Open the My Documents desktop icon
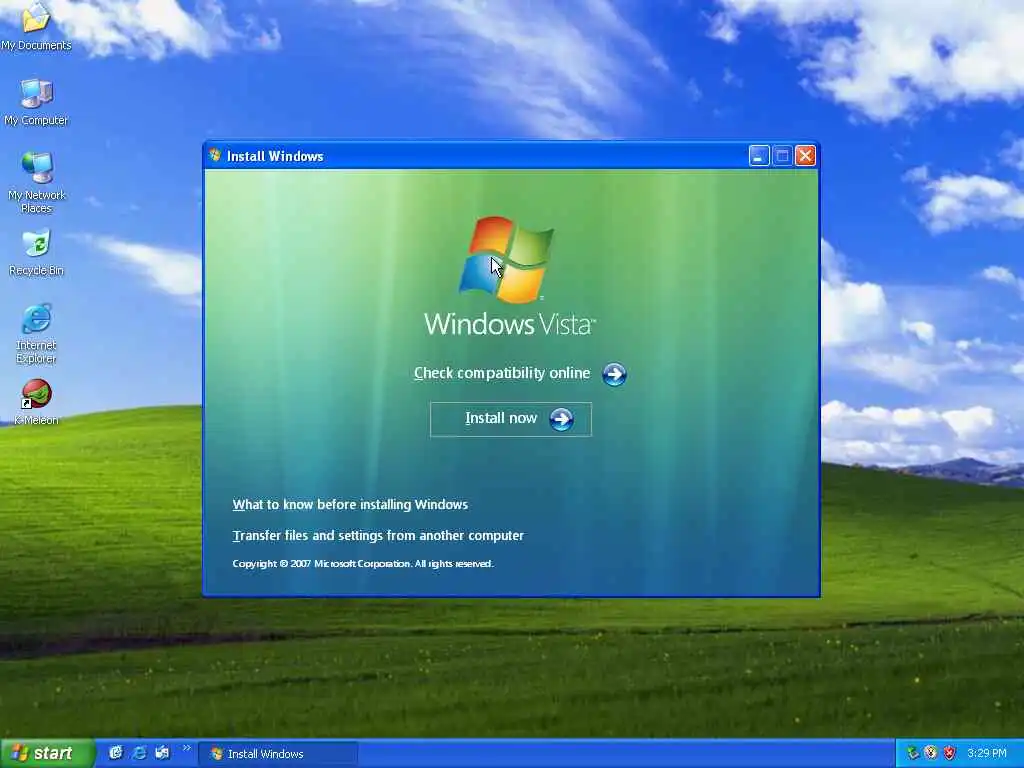 point(36,25)
